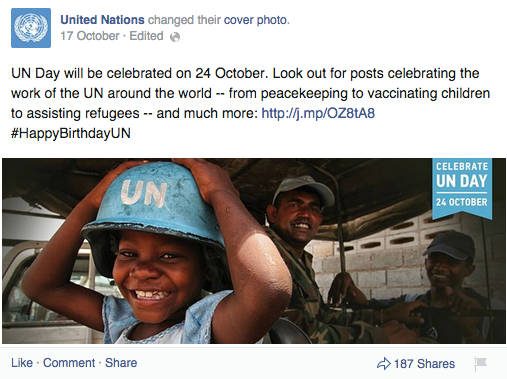Open the cover photo link in header
The height and width of the screenshot is (379, 507).
click(x=255, y=20)
